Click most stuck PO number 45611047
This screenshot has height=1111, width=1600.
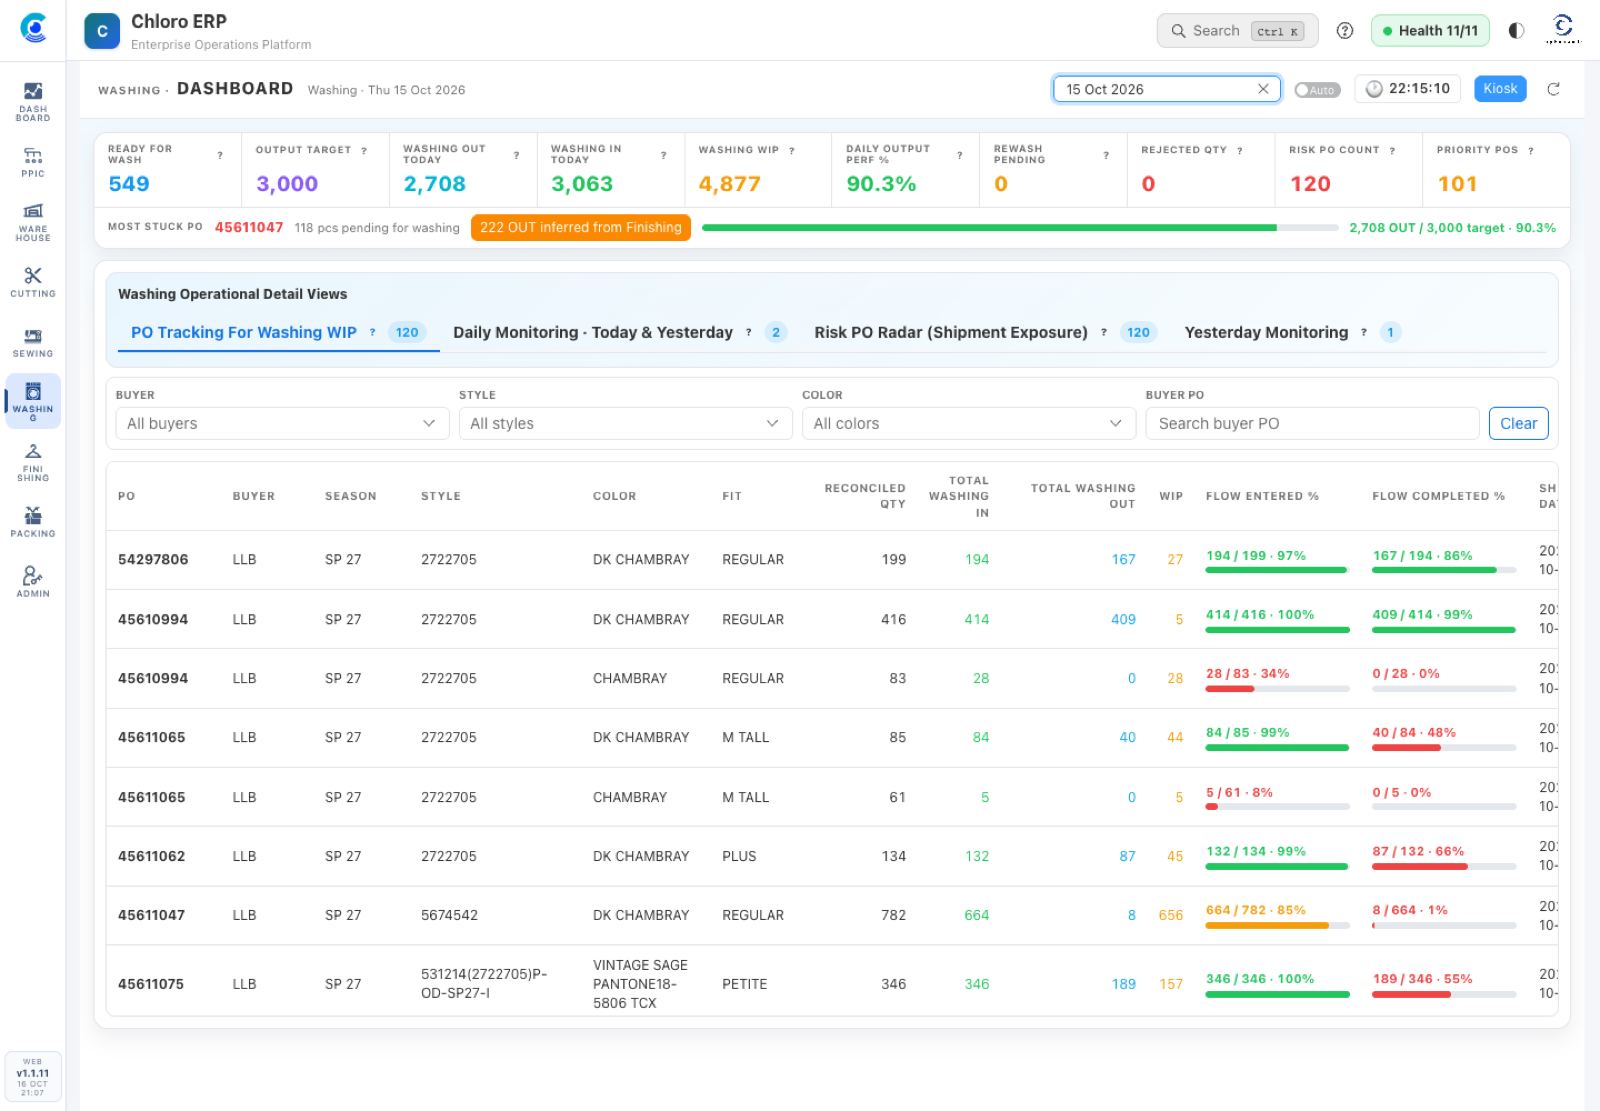click(249, 228)
